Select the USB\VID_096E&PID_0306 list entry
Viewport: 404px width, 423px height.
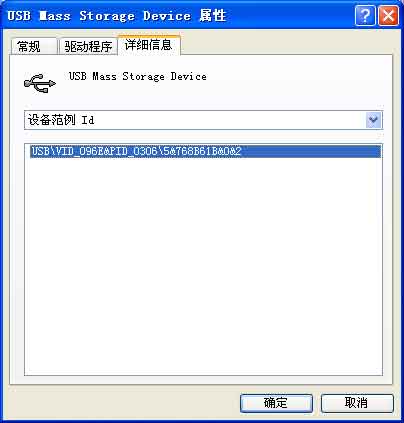point(205,151)
